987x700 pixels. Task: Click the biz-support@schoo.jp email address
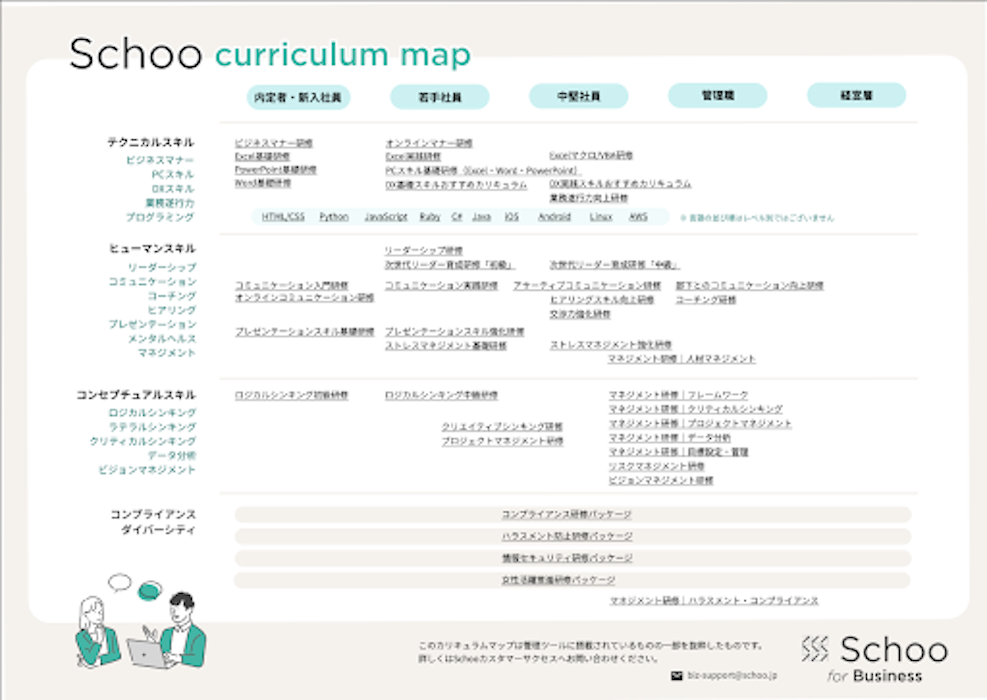click(x=732, y=675)
